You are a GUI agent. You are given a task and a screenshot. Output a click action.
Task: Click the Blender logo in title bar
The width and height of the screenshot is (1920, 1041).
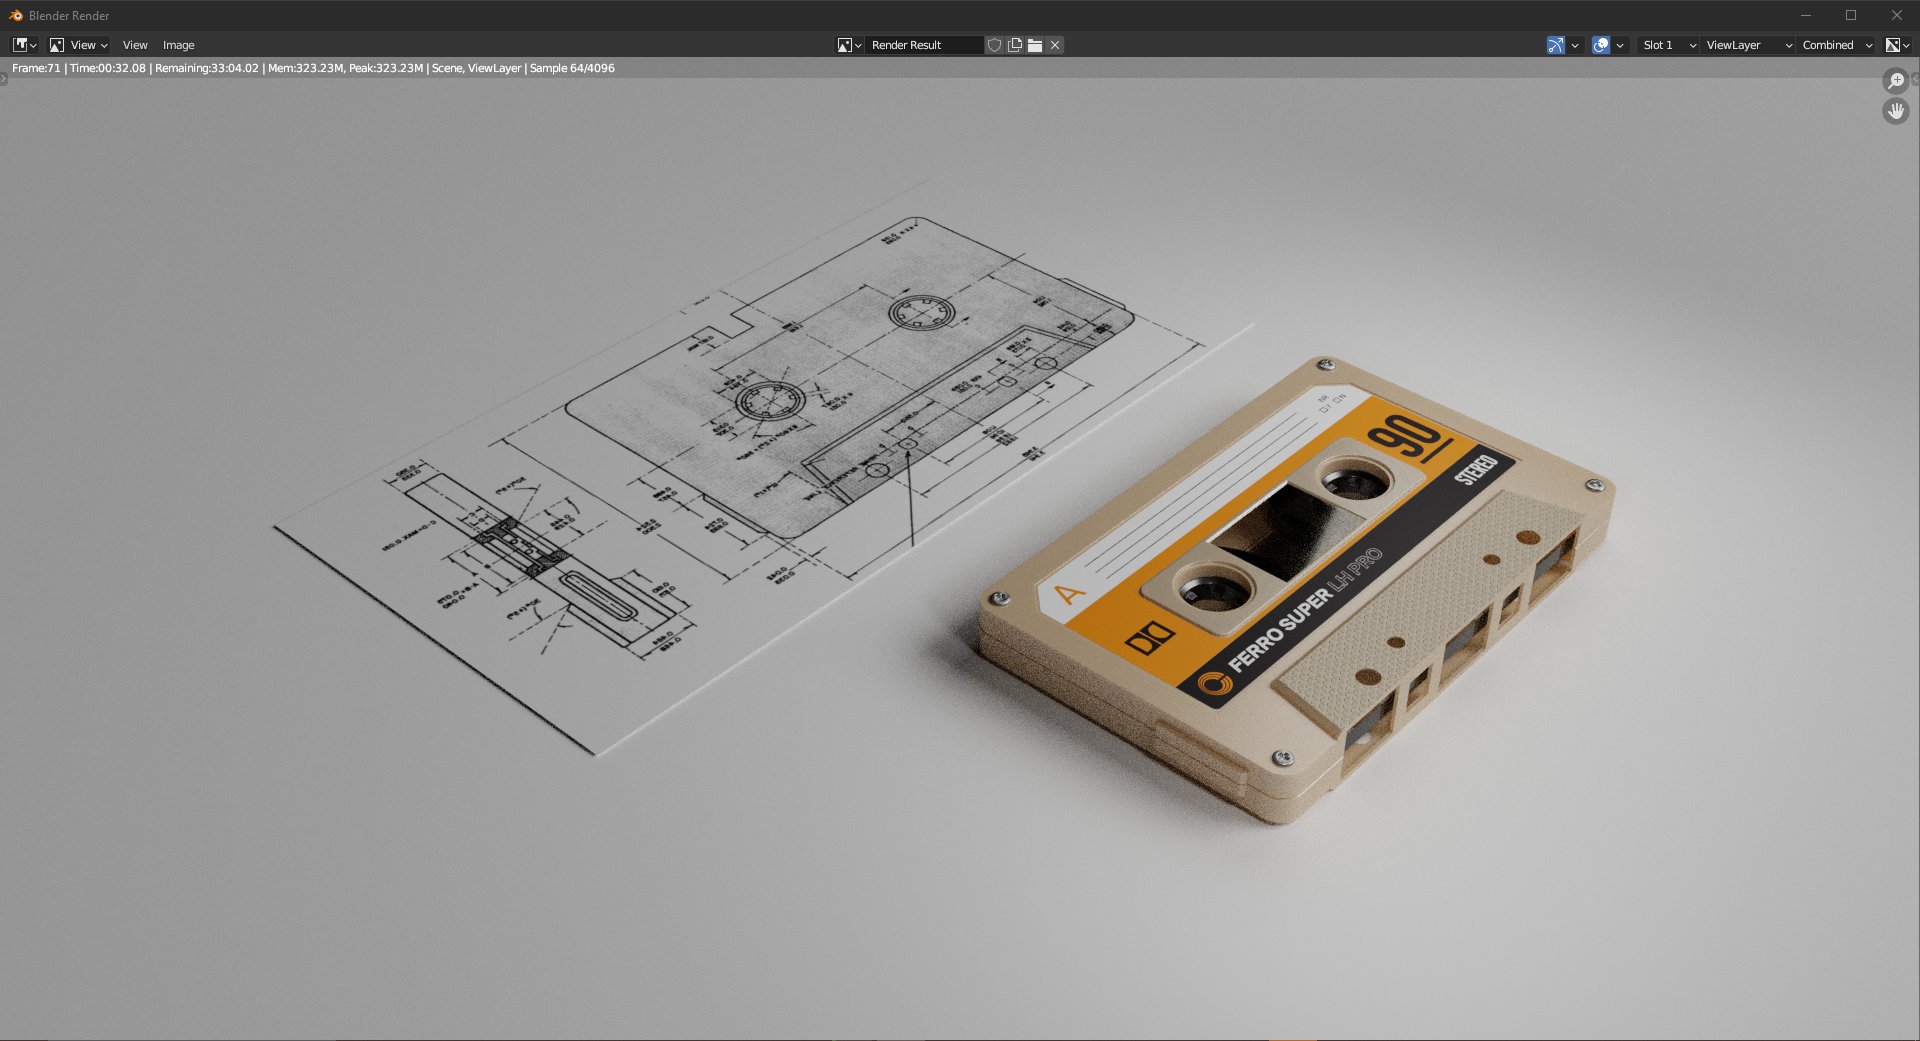click(16, 15)
